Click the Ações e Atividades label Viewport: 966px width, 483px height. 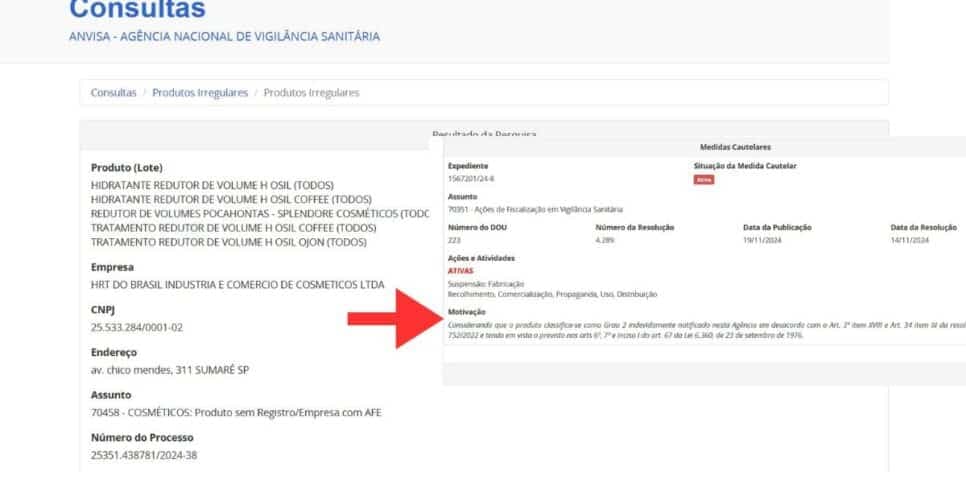coord(481,258)
